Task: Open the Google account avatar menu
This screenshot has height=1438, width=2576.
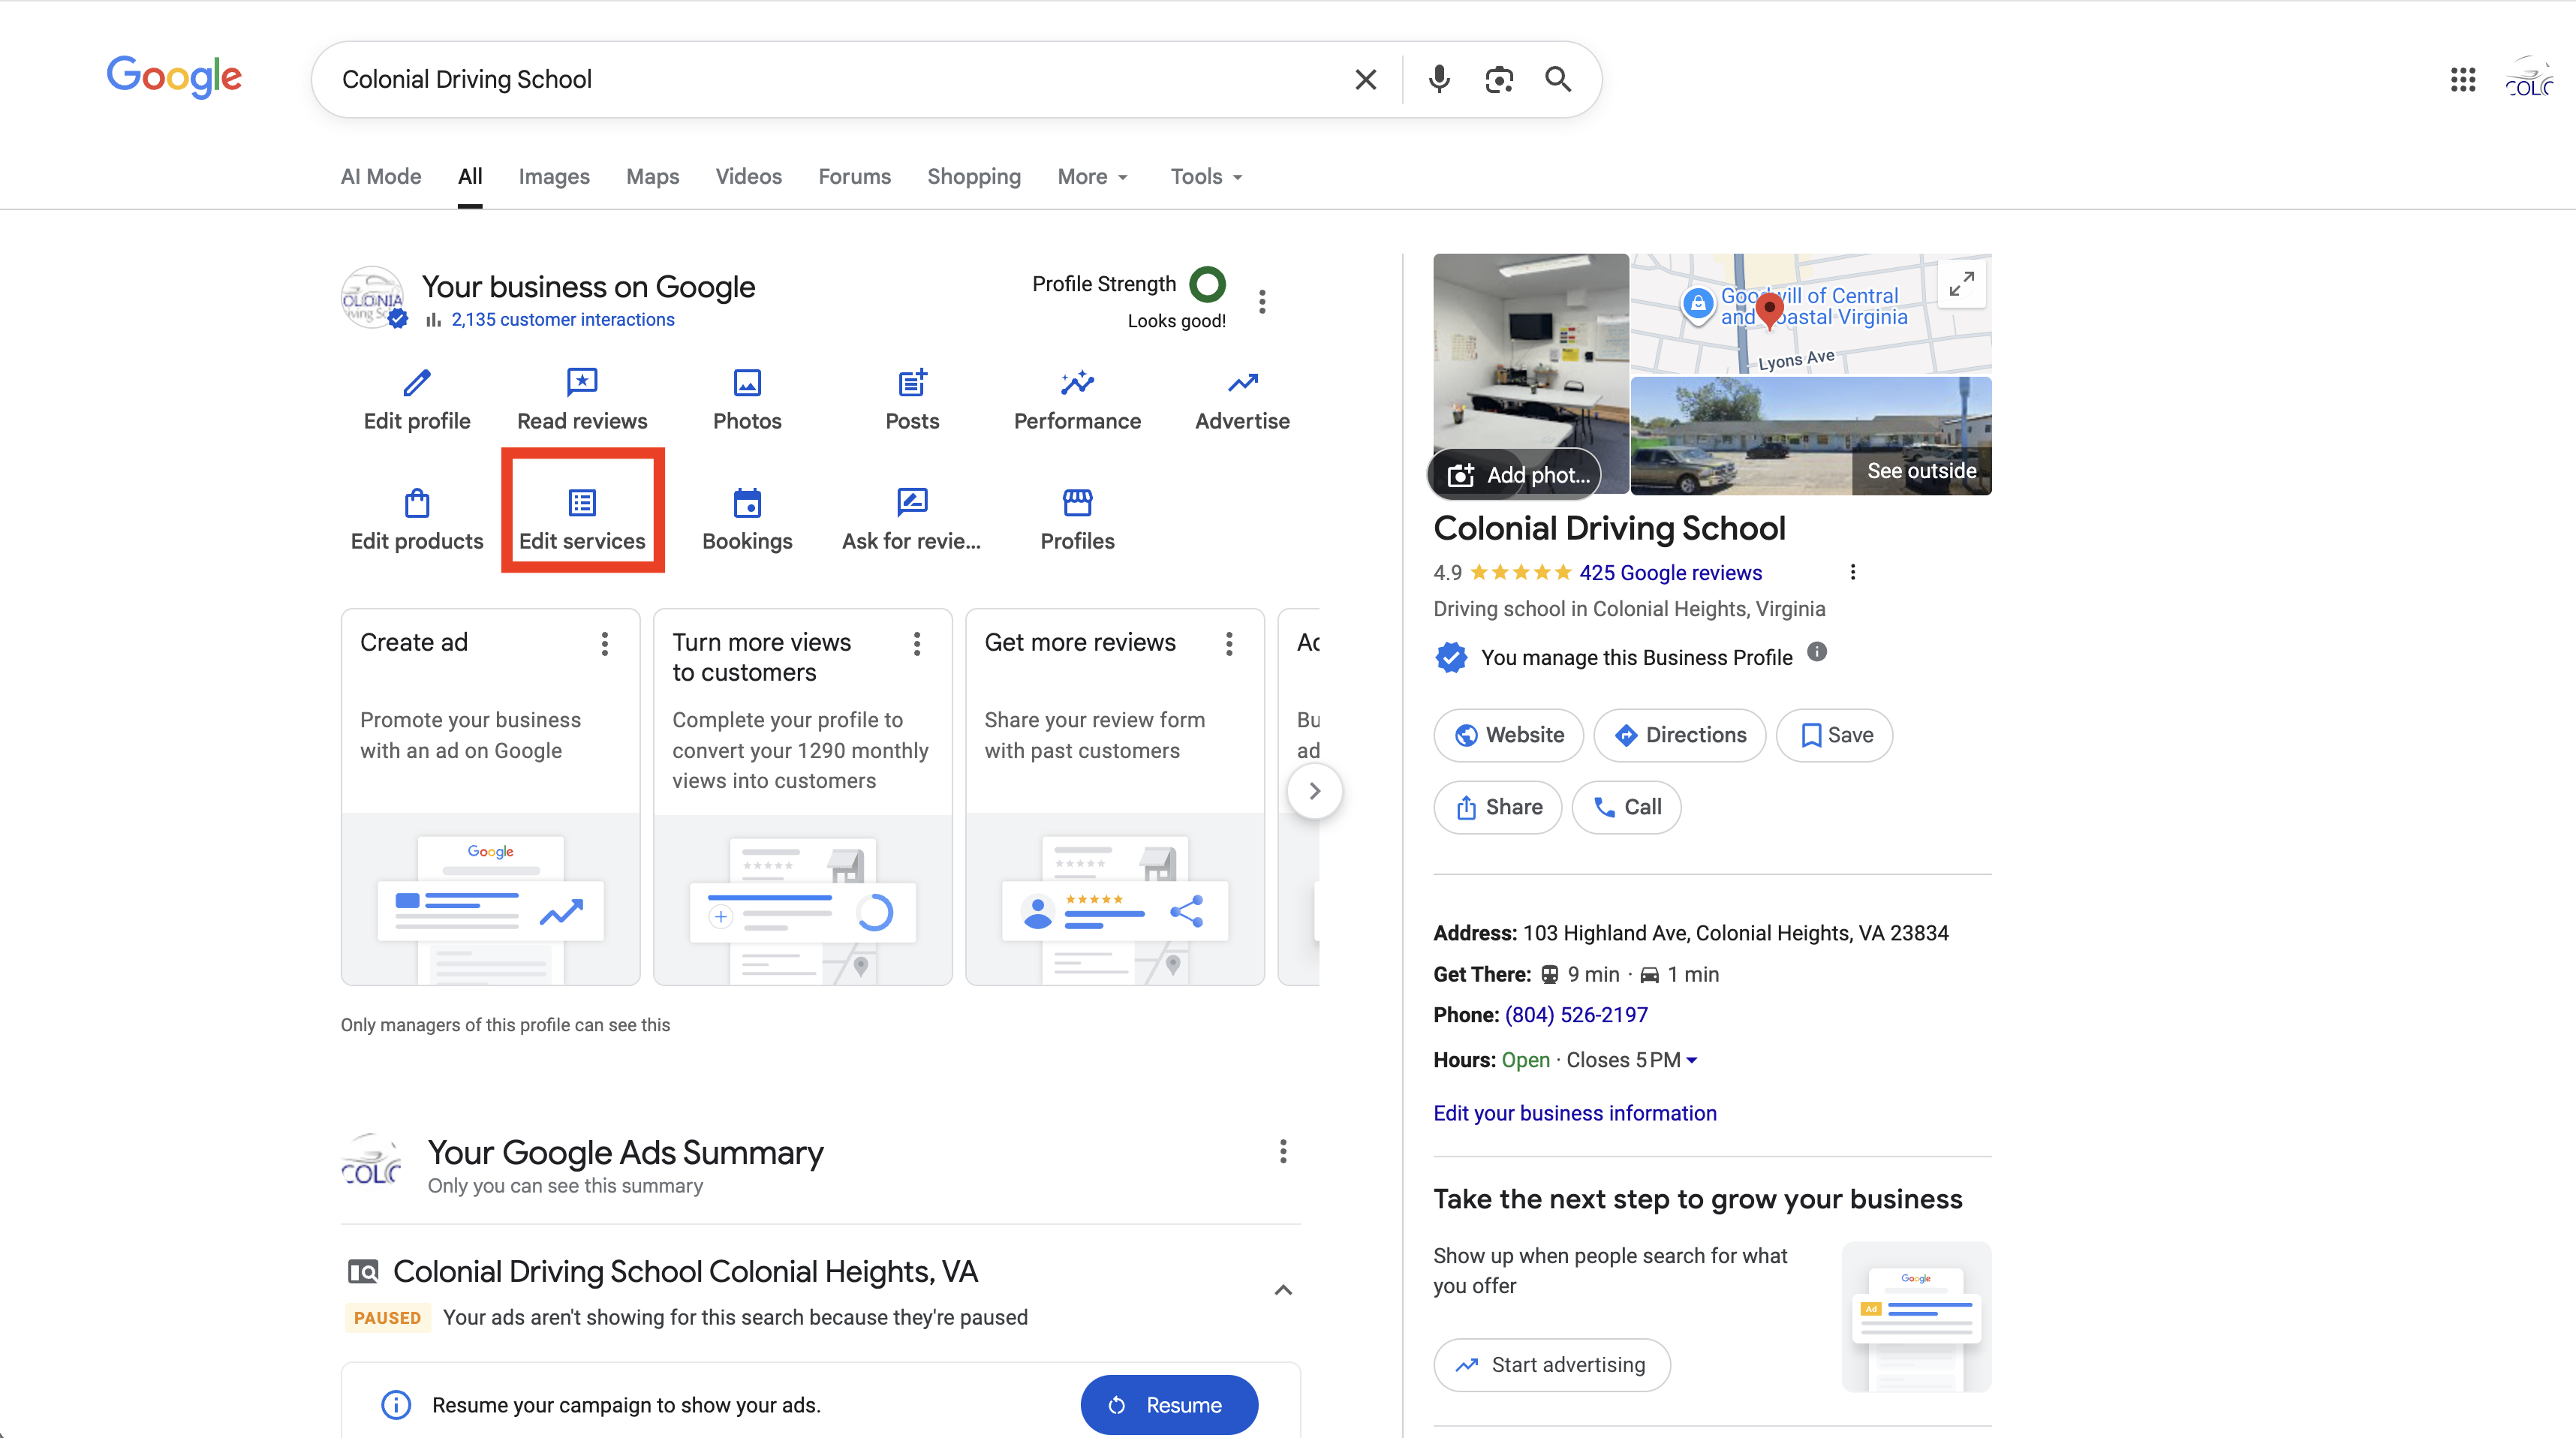Action: [x=2529, y=79]
